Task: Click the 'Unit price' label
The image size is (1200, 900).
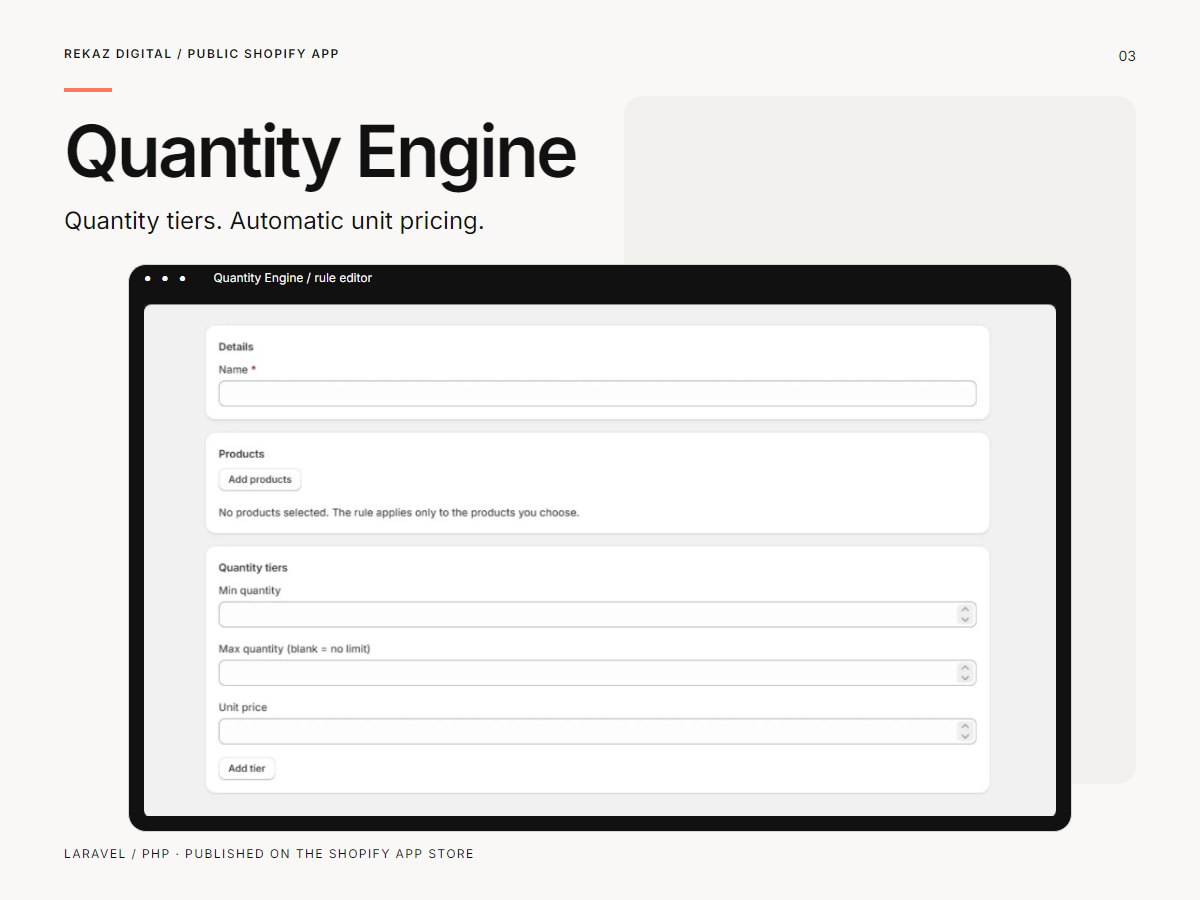Action: click(243, 708)
